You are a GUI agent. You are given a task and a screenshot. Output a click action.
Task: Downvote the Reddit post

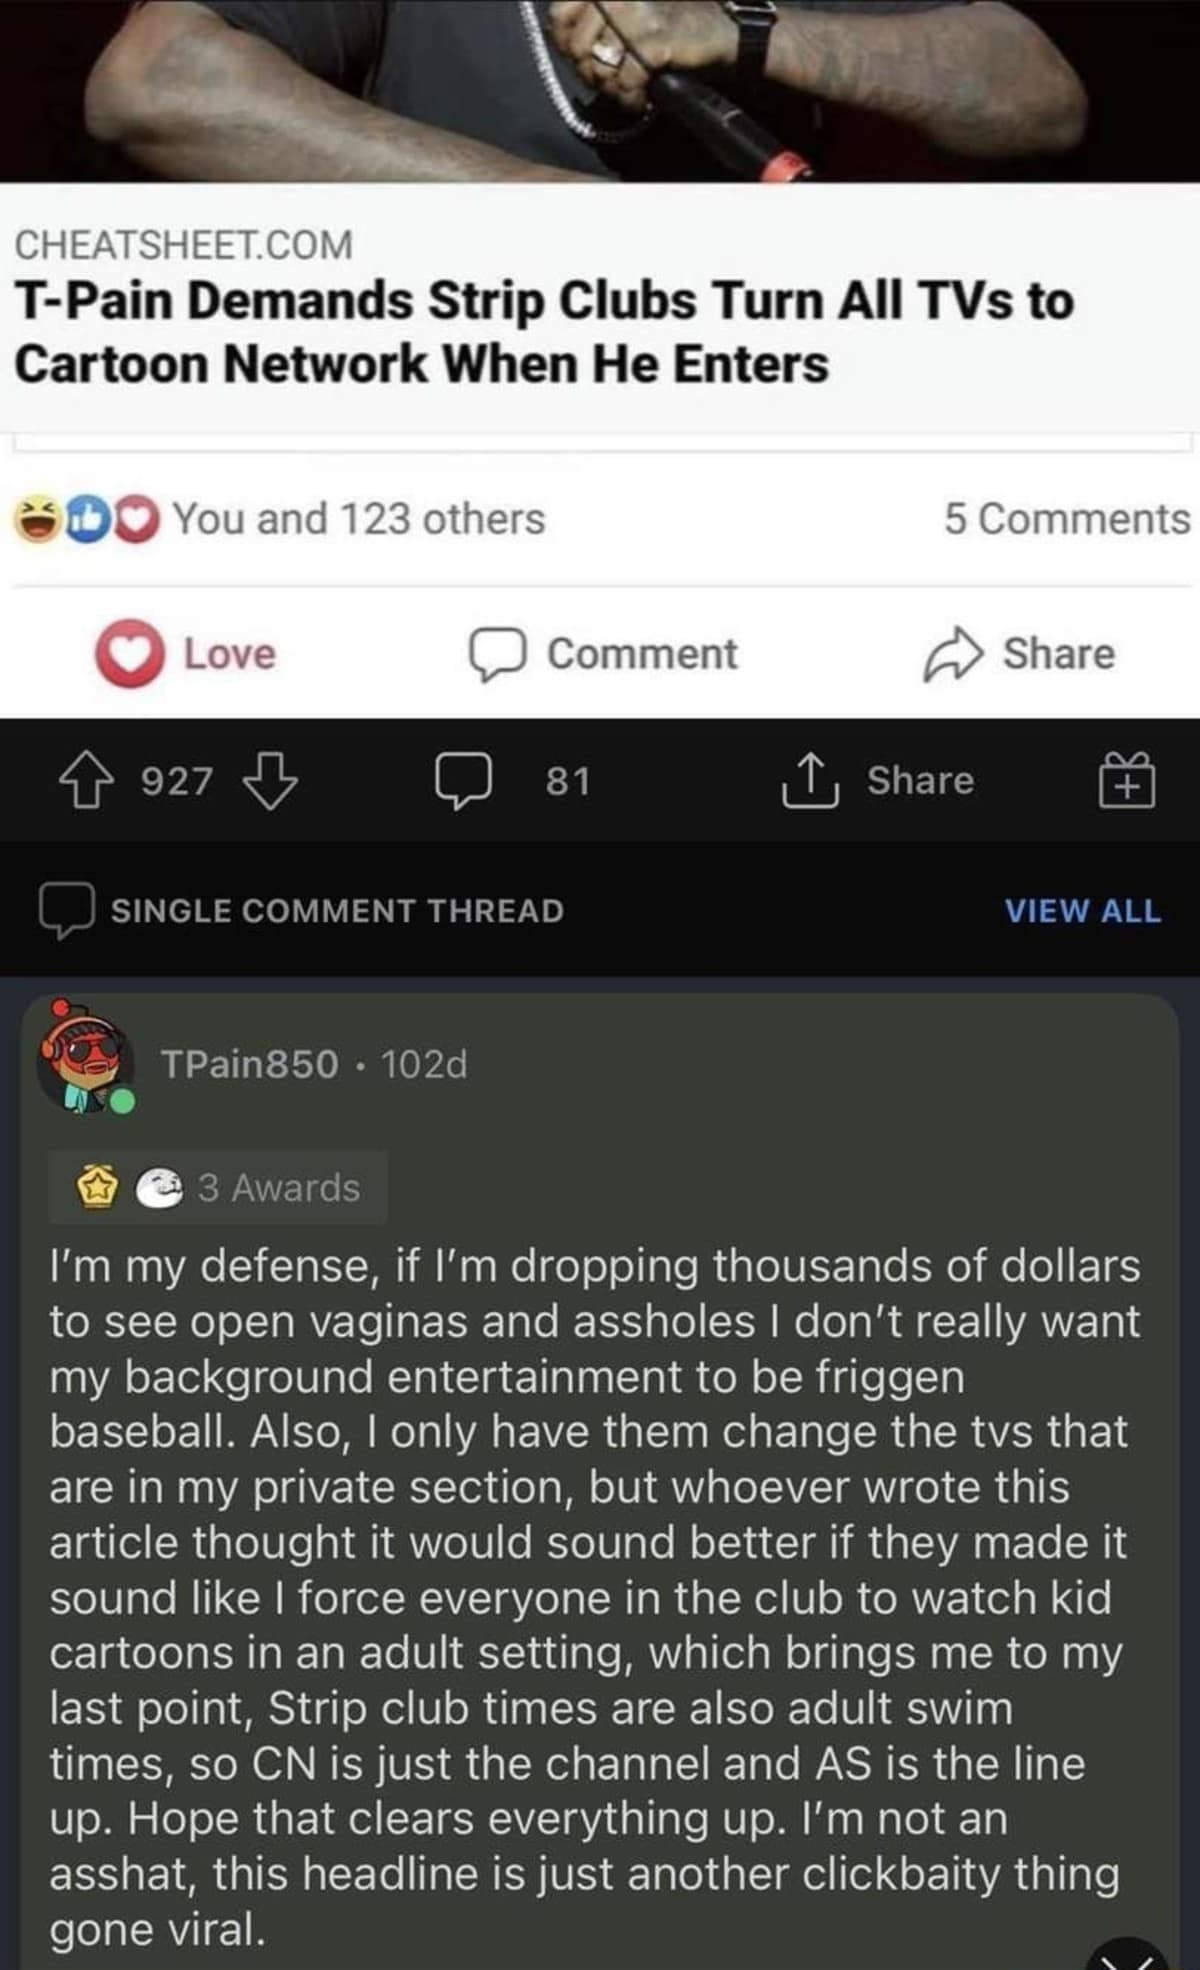pyautogui.click(x=272, y=782)
